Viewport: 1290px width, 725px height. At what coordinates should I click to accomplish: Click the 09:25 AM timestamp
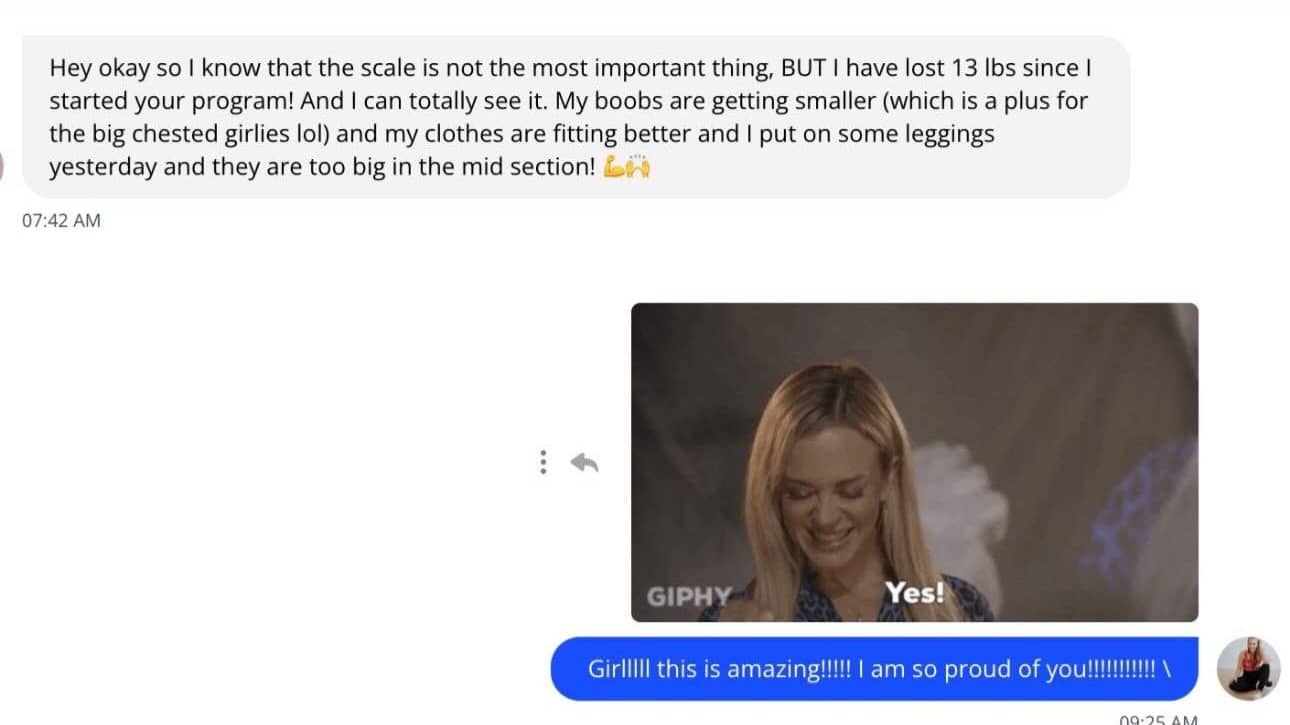click(1158, 719)
